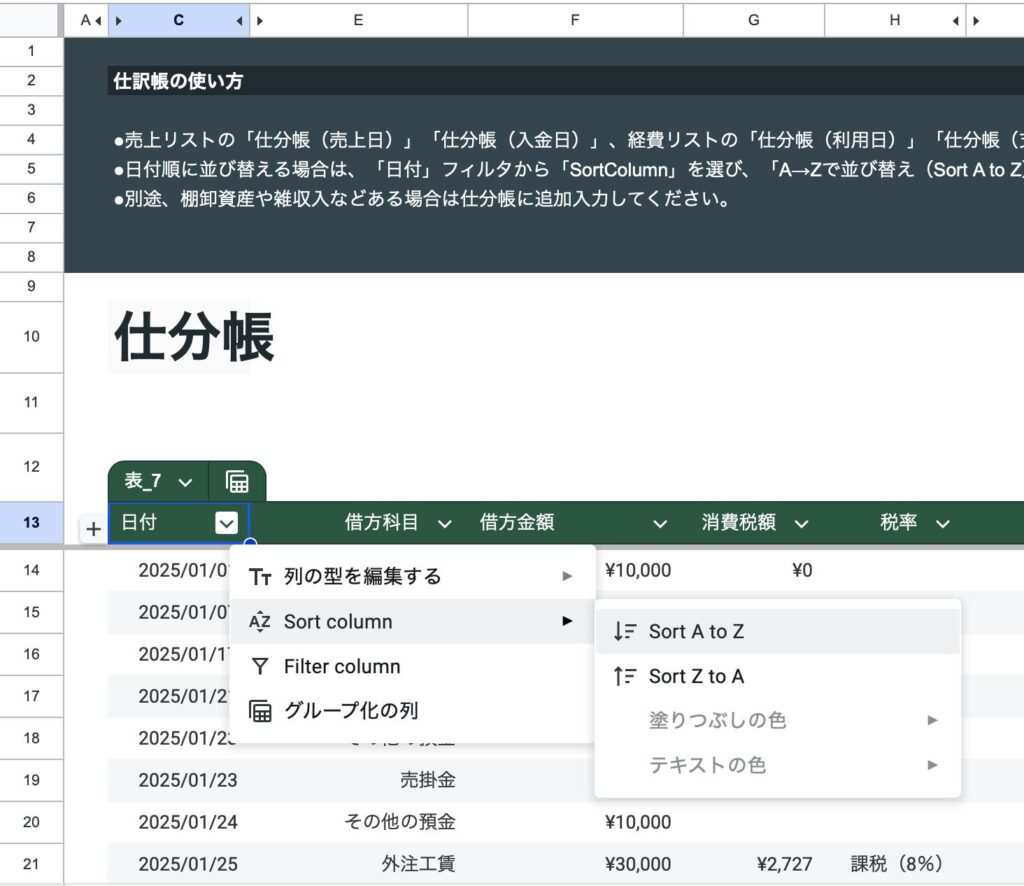Expand the 表_7 table name menu
This screenshot has height=886, width=1024.
point(185,483)
